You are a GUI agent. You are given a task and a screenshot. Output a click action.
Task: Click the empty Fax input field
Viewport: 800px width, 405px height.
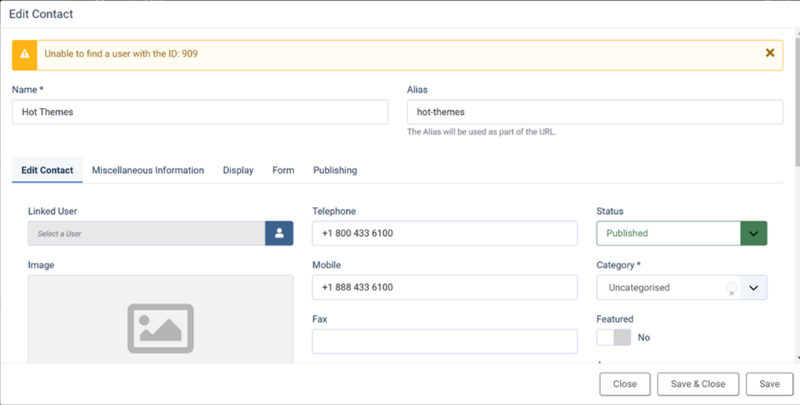tap(445, 341)
